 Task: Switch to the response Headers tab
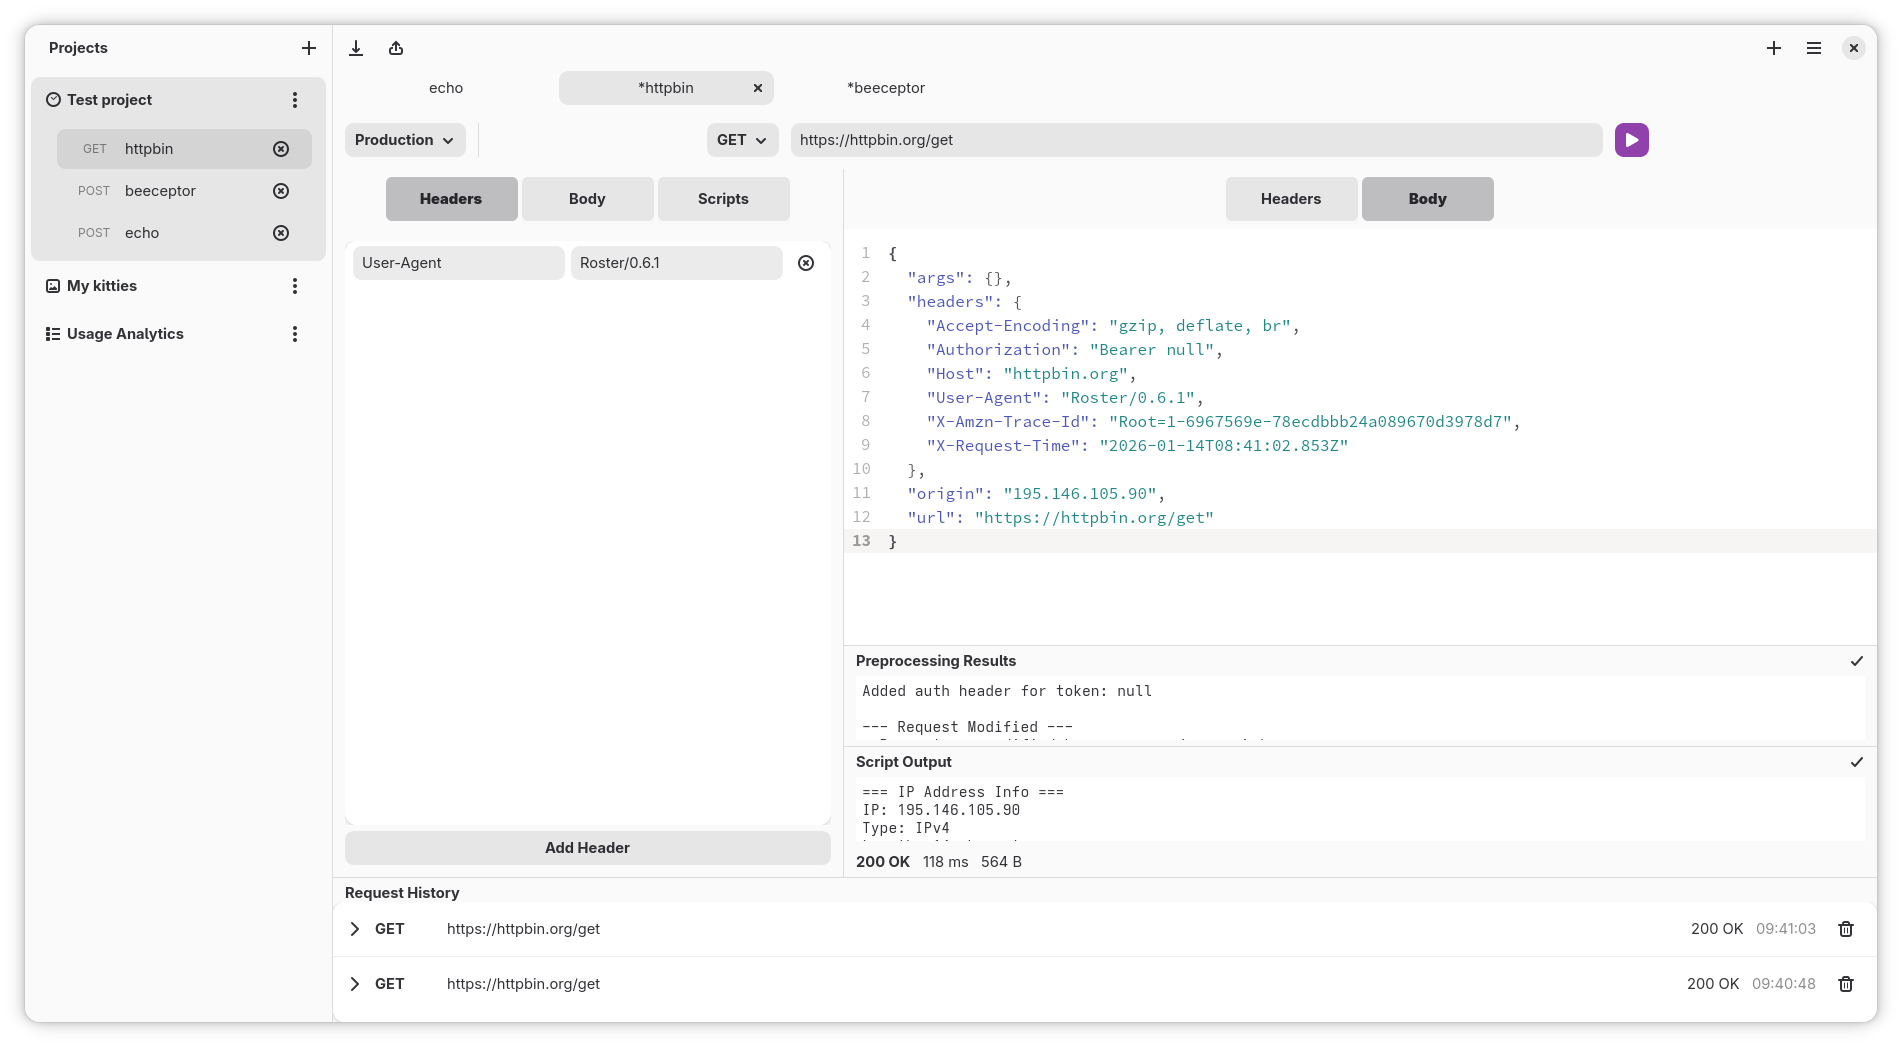click(1291, 198)
